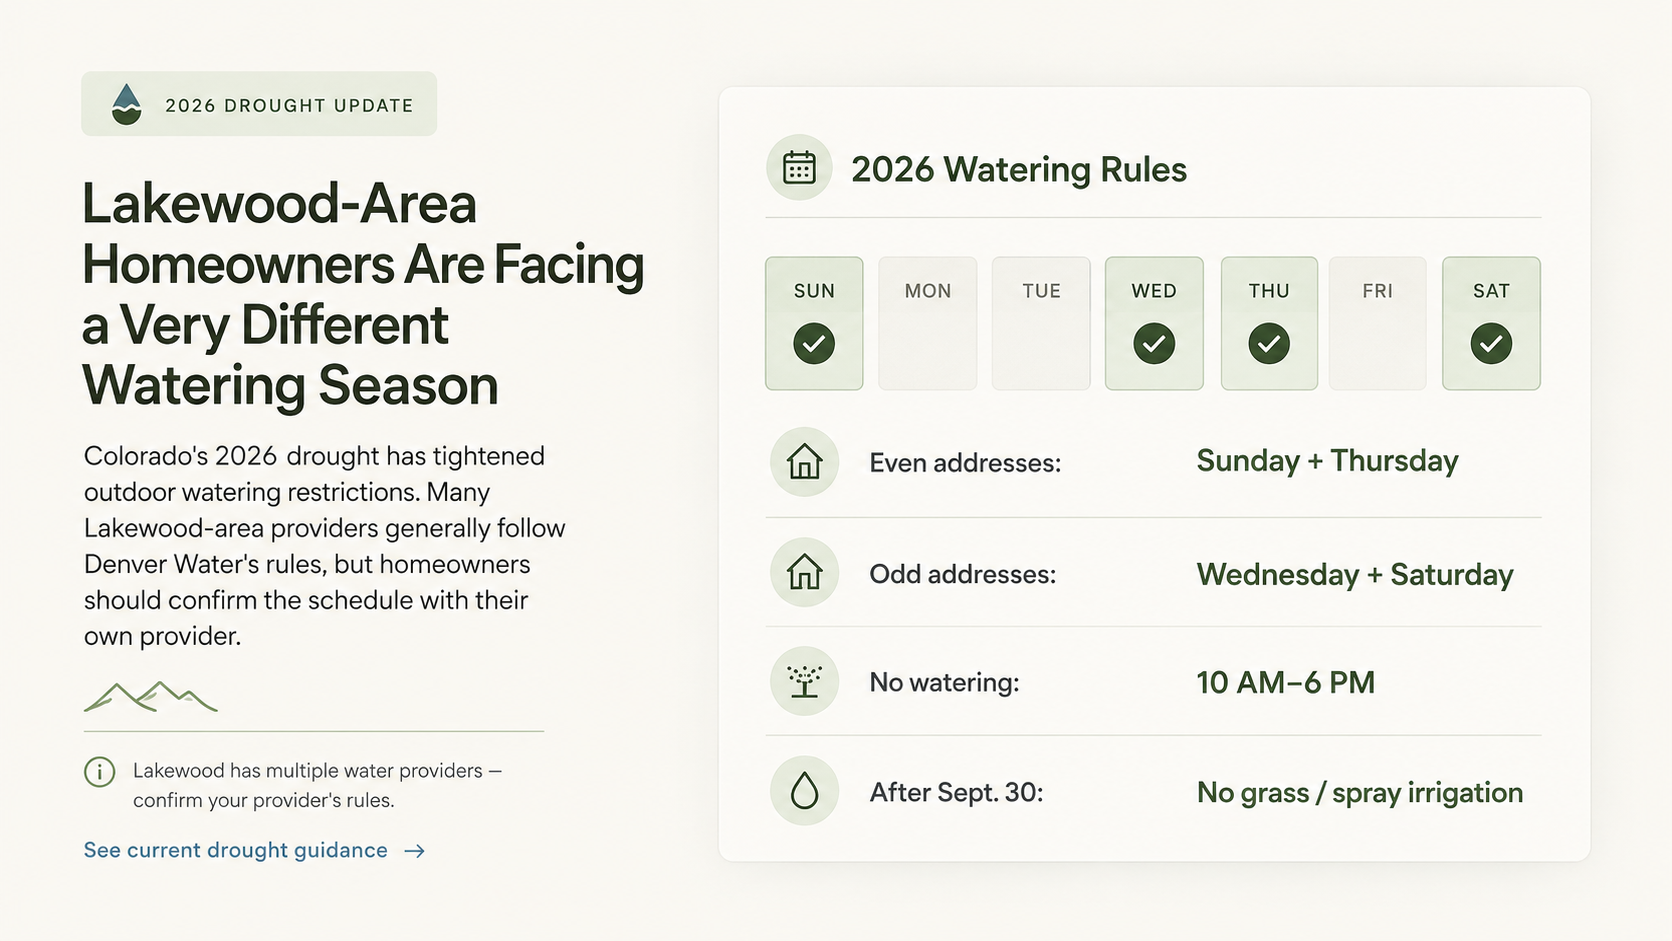Viewport: 1672px width, 941px height.
Task: Click the arrow after See current drought guidance
Action: point(415,851)
